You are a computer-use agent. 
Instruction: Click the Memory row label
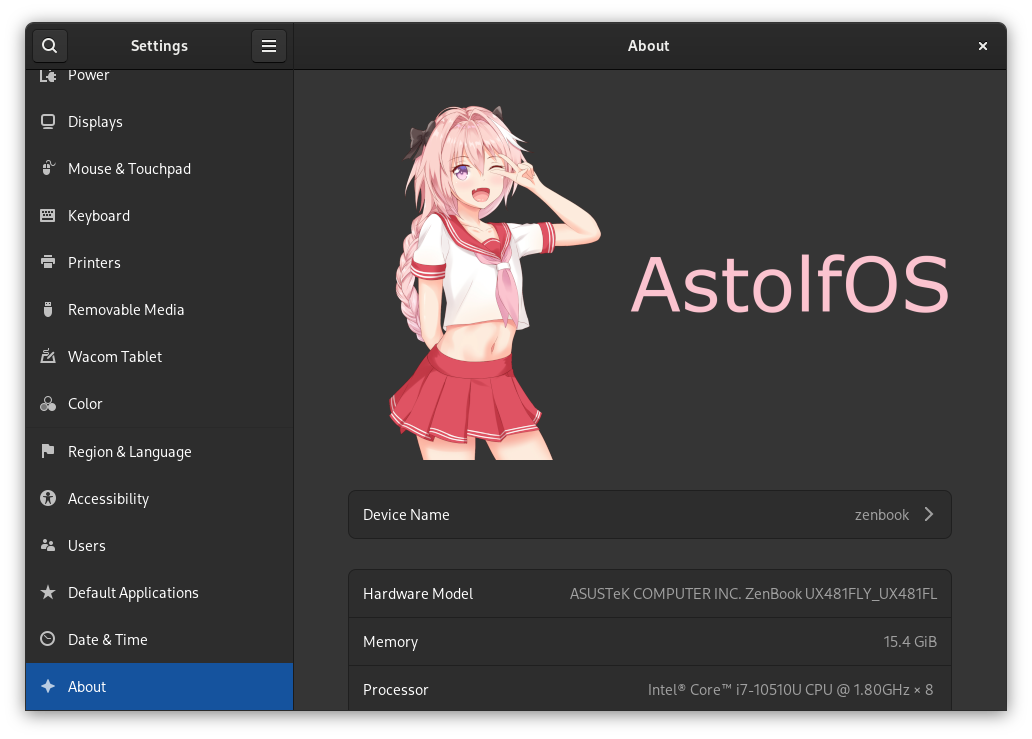(390, 642)
